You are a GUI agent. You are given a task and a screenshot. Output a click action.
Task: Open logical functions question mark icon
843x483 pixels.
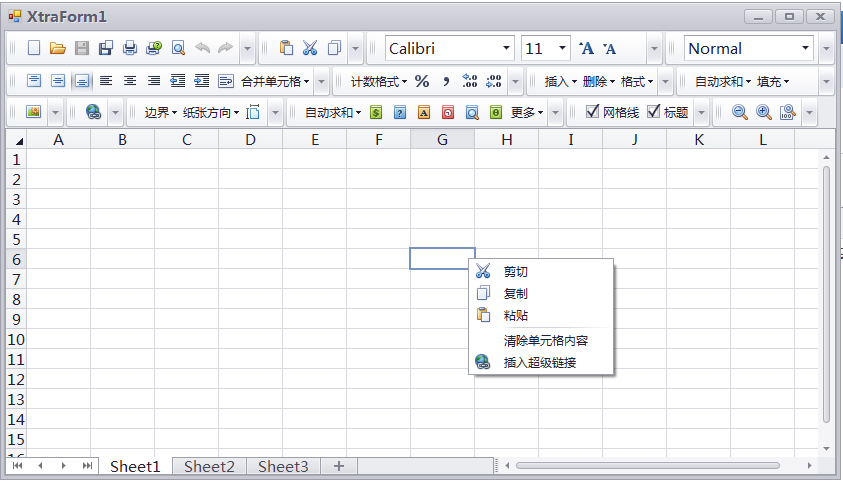click(x=399, y=112)
